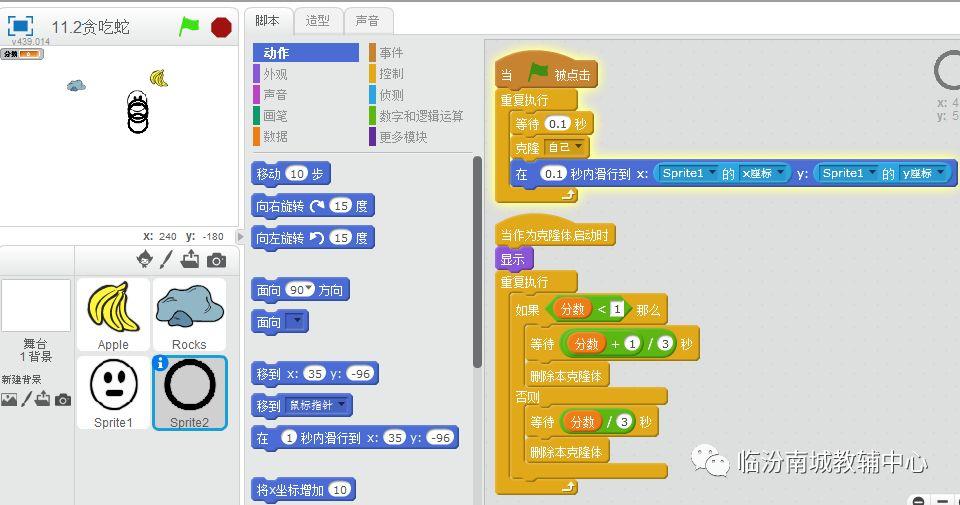Select the 控制 block category
960x505 pixels.
[x=391, y=74]
